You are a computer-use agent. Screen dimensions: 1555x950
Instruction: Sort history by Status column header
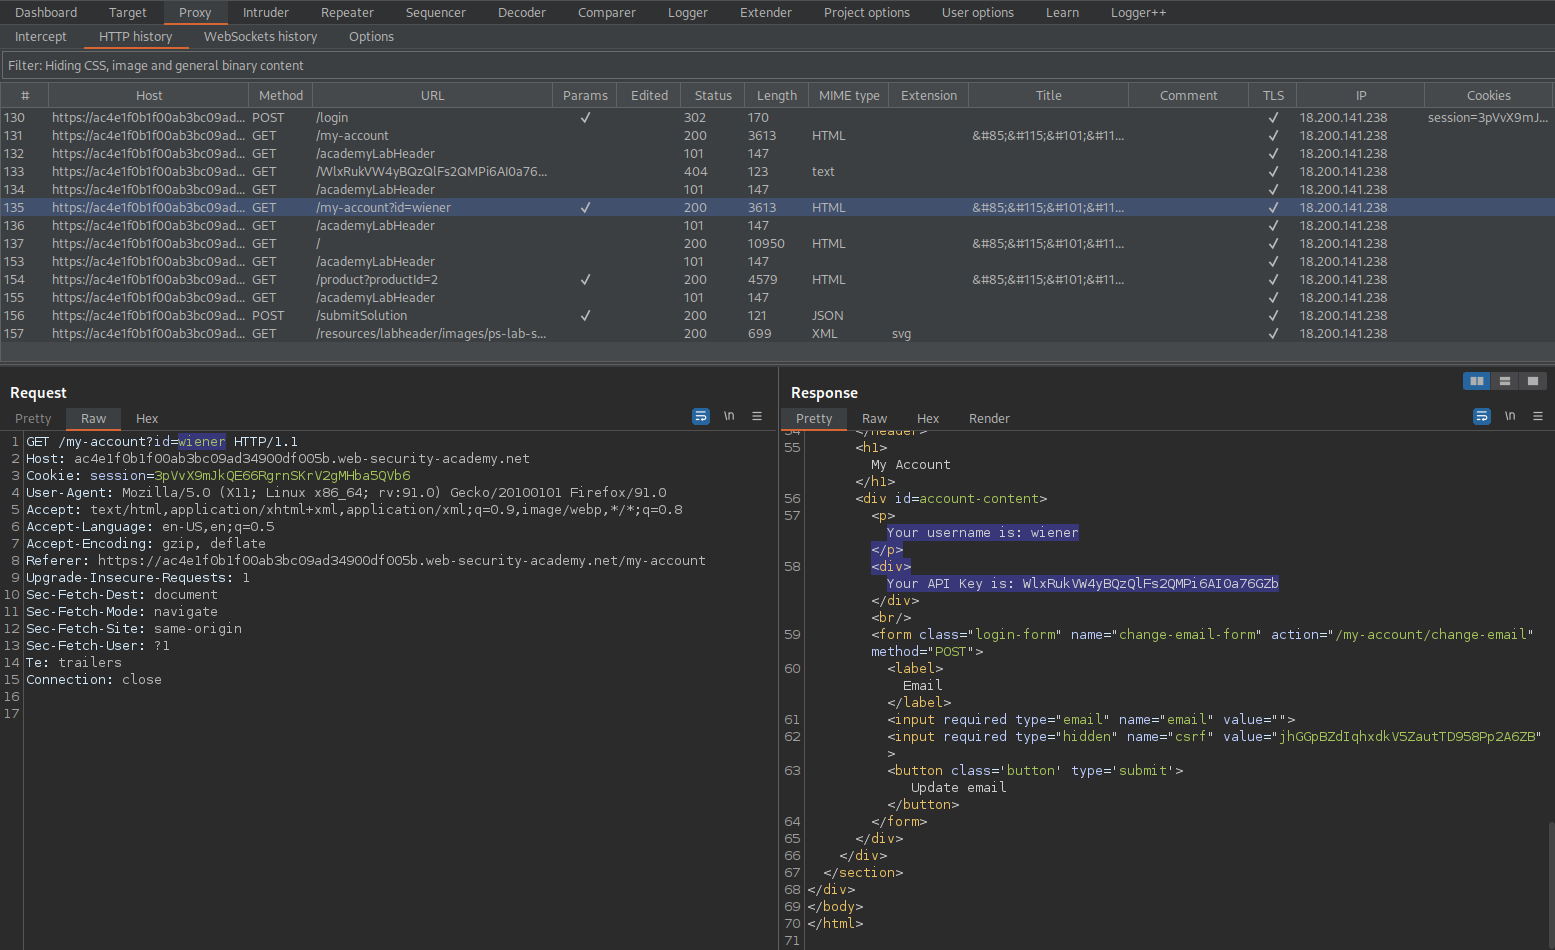click(713, 96)
